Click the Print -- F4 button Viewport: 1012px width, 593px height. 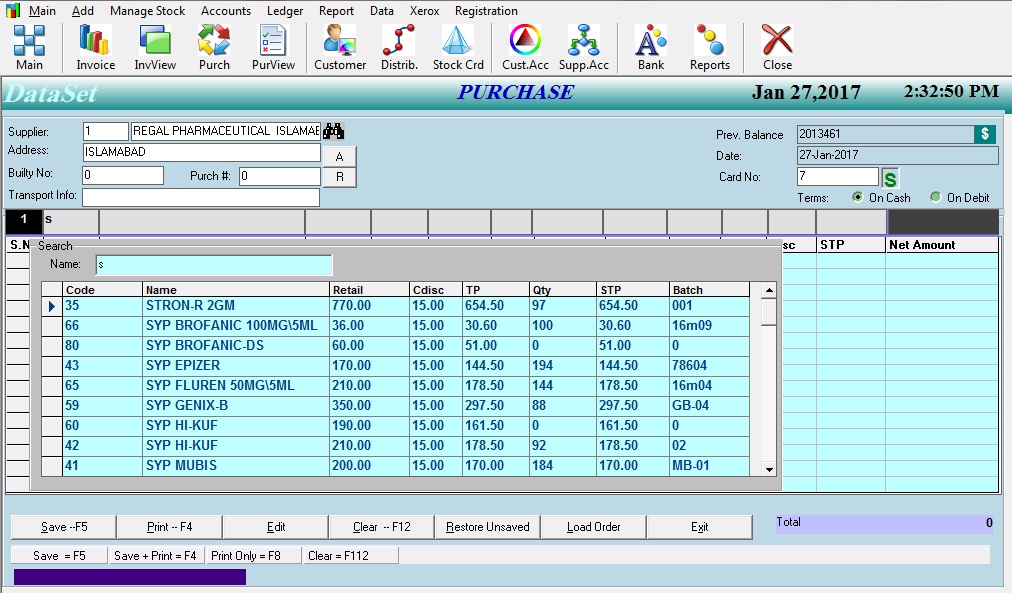[170, 527]
